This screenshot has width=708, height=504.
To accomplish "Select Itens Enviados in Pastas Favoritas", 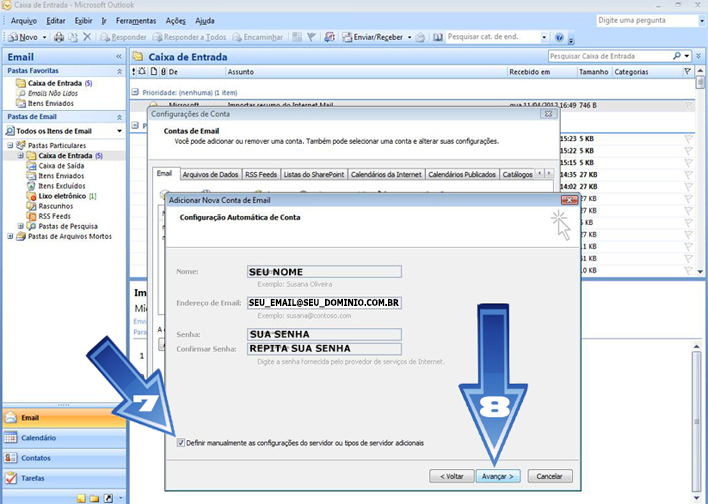I will tap(45, 103).
